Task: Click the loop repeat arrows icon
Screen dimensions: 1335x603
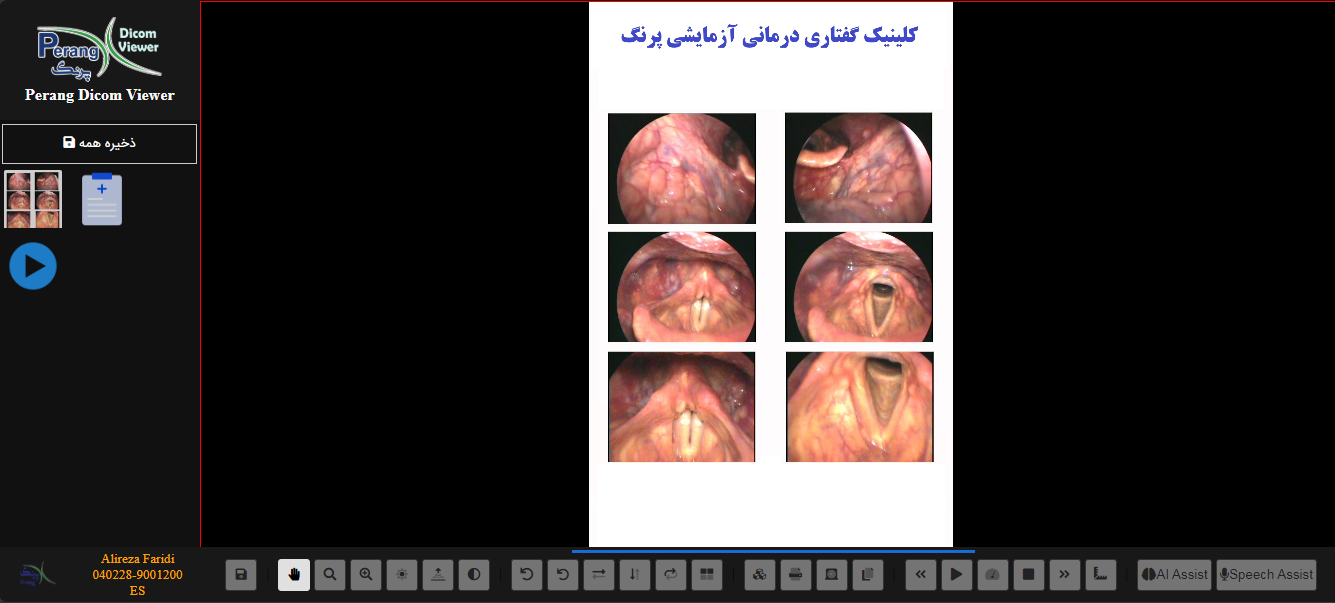Action: tap(671, 575)
